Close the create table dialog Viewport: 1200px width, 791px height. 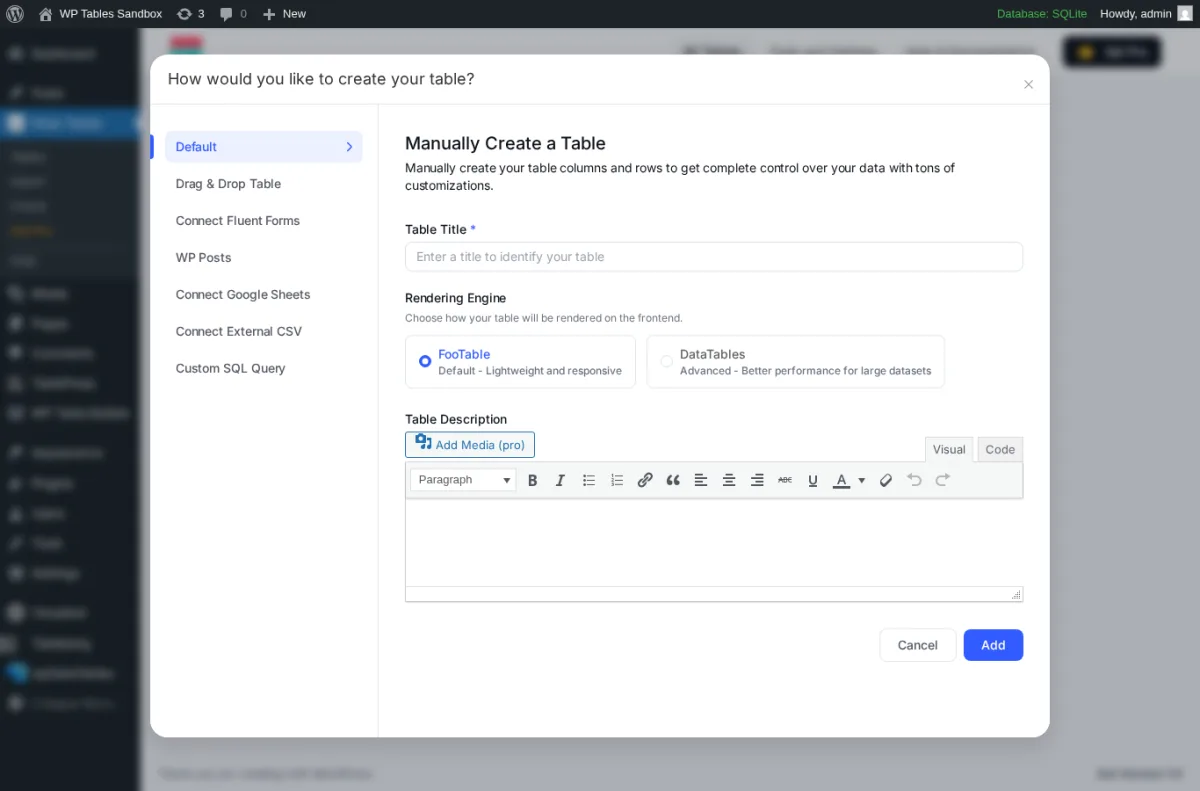click(x=1028, y=85)
